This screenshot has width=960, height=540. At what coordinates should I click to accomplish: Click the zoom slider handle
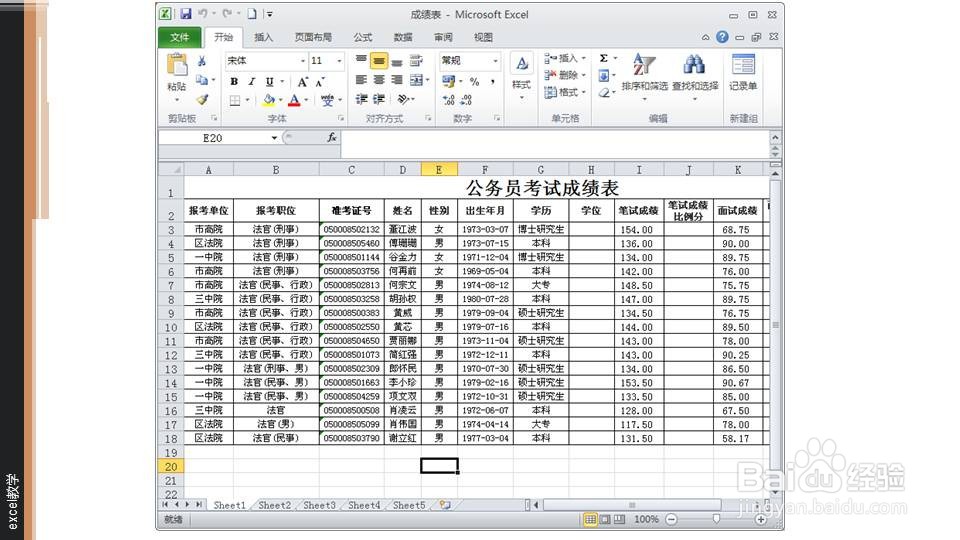(716, 519)
